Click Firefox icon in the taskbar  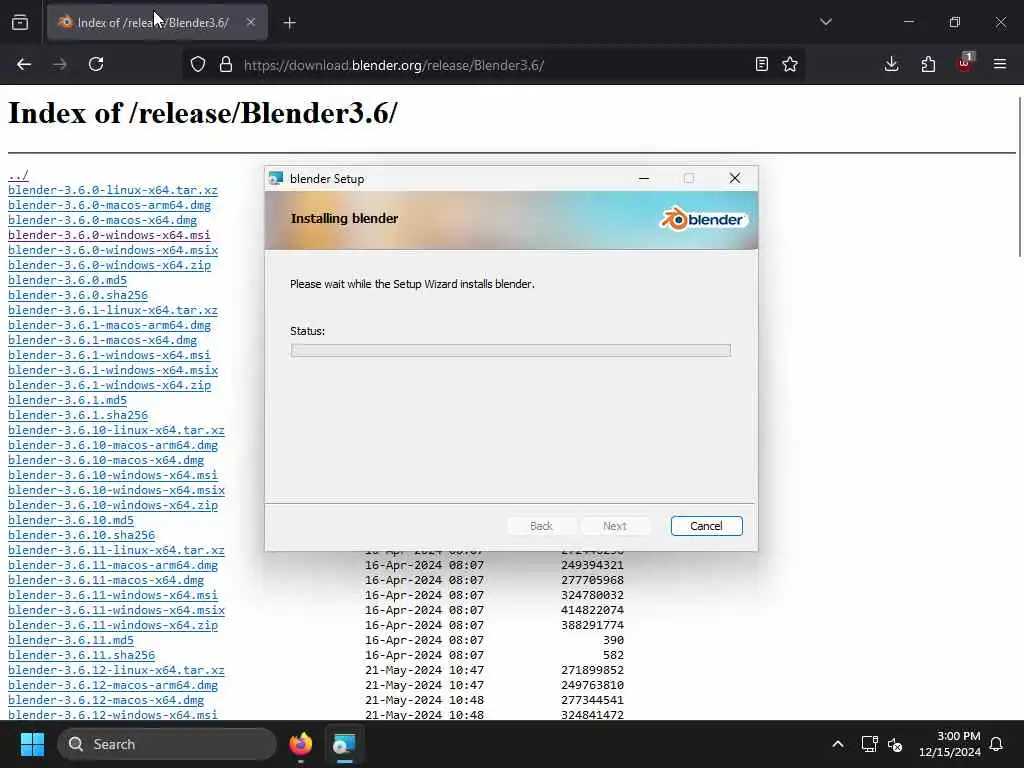pos(301,744)
